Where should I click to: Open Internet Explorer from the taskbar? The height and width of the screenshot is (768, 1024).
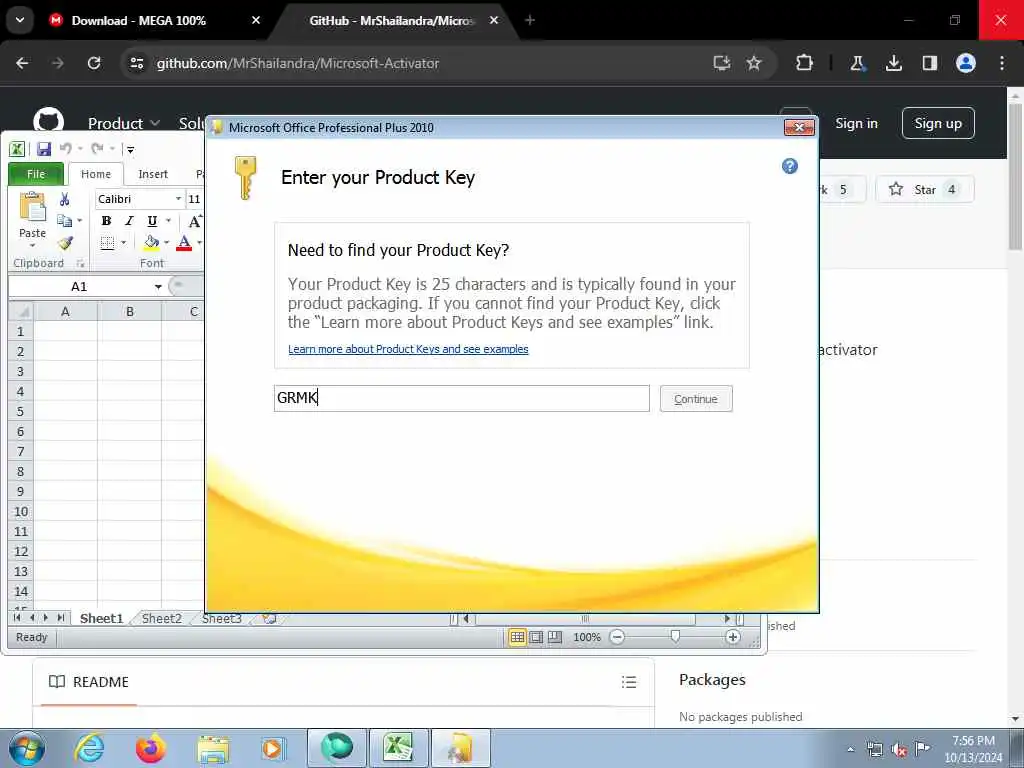point(90,748)
